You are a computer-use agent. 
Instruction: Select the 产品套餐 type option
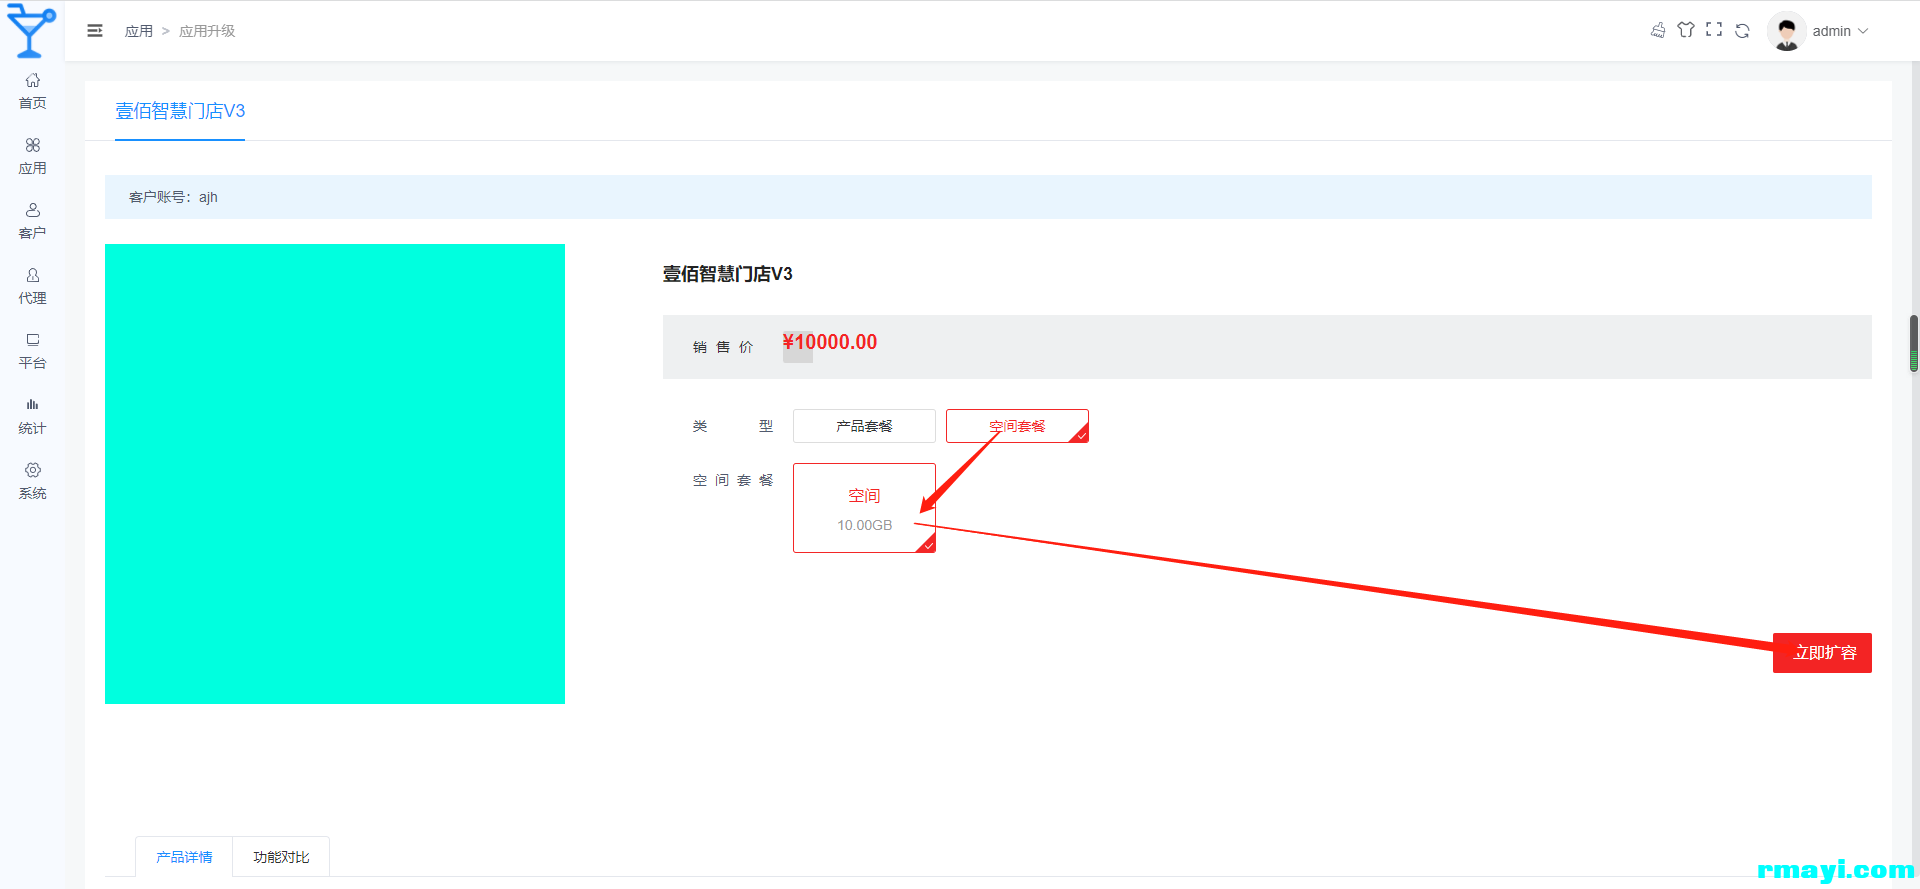864,426
